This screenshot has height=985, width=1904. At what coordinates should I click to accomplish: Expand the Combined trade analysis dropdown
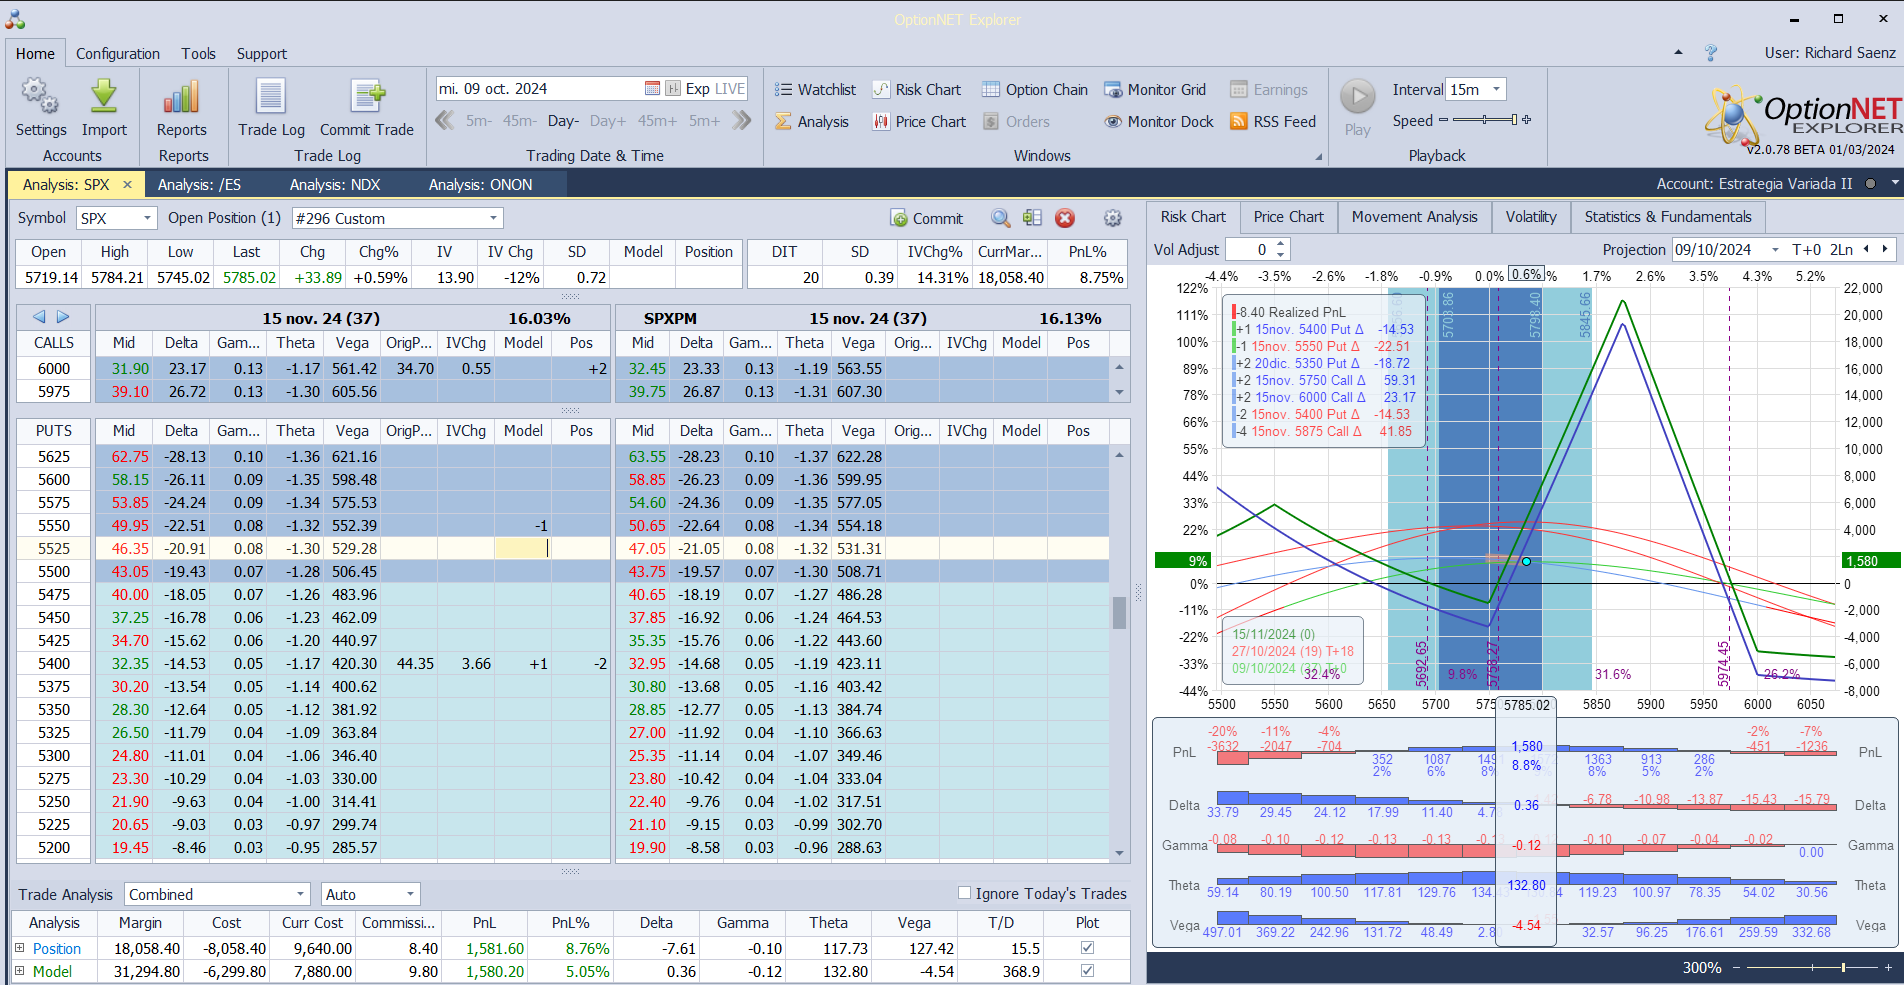click(300, 894)
